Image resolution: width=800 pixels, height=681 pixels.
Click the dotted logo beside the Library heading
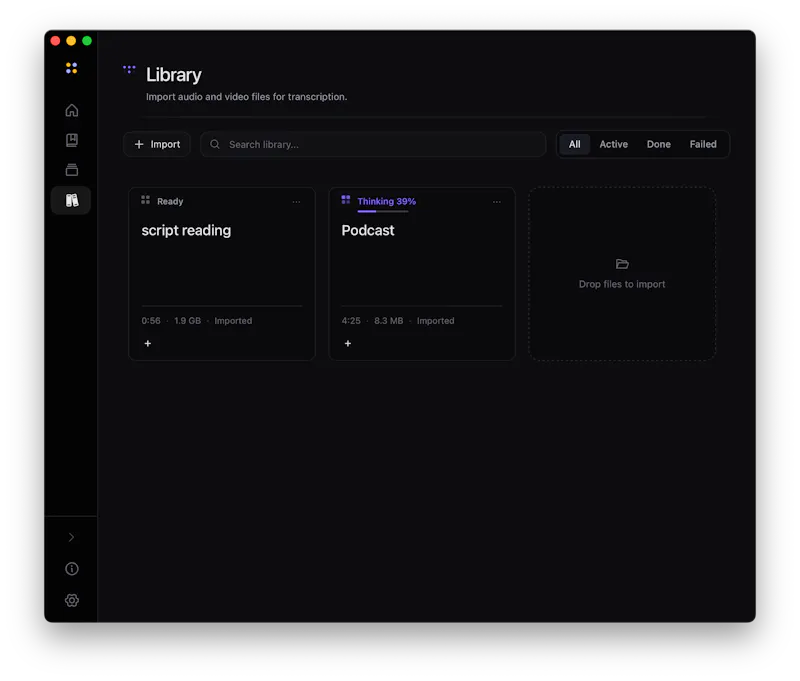(x=129, y=69)
